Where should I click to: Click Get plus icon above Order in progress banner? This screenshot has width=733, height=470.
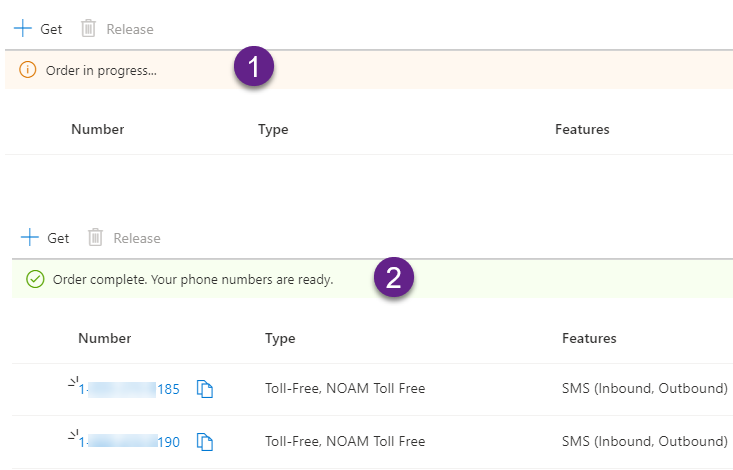23,29
